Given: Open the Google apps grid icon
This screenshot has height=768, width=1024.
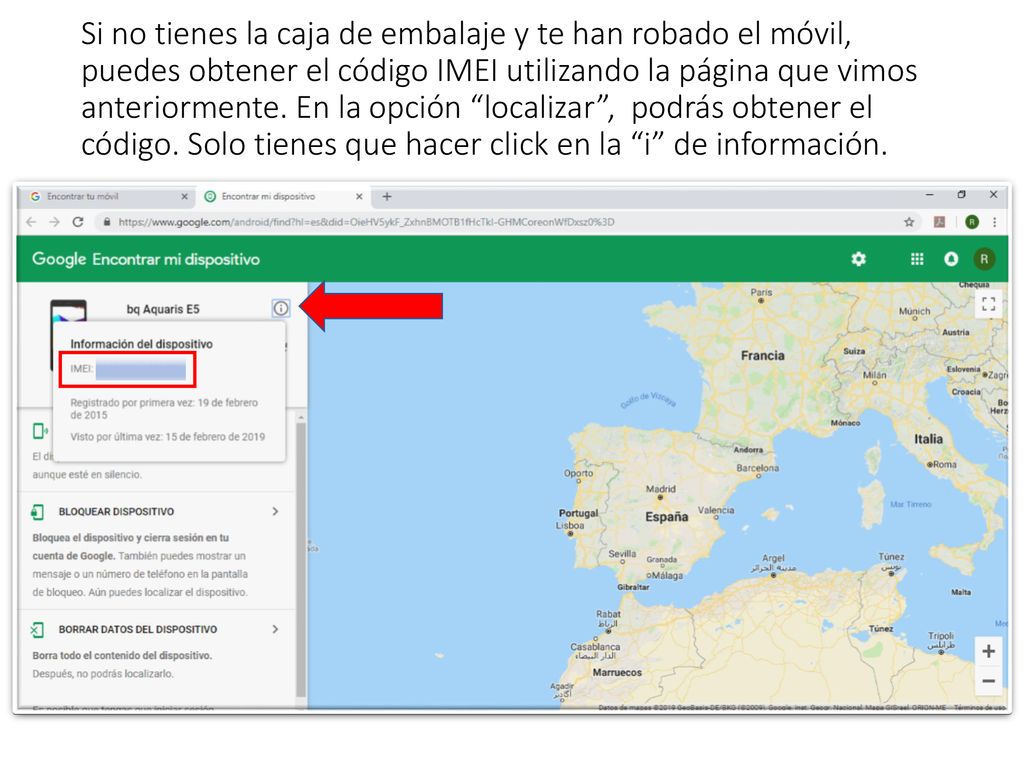Looking at the screenshot, I should (917, 259).
